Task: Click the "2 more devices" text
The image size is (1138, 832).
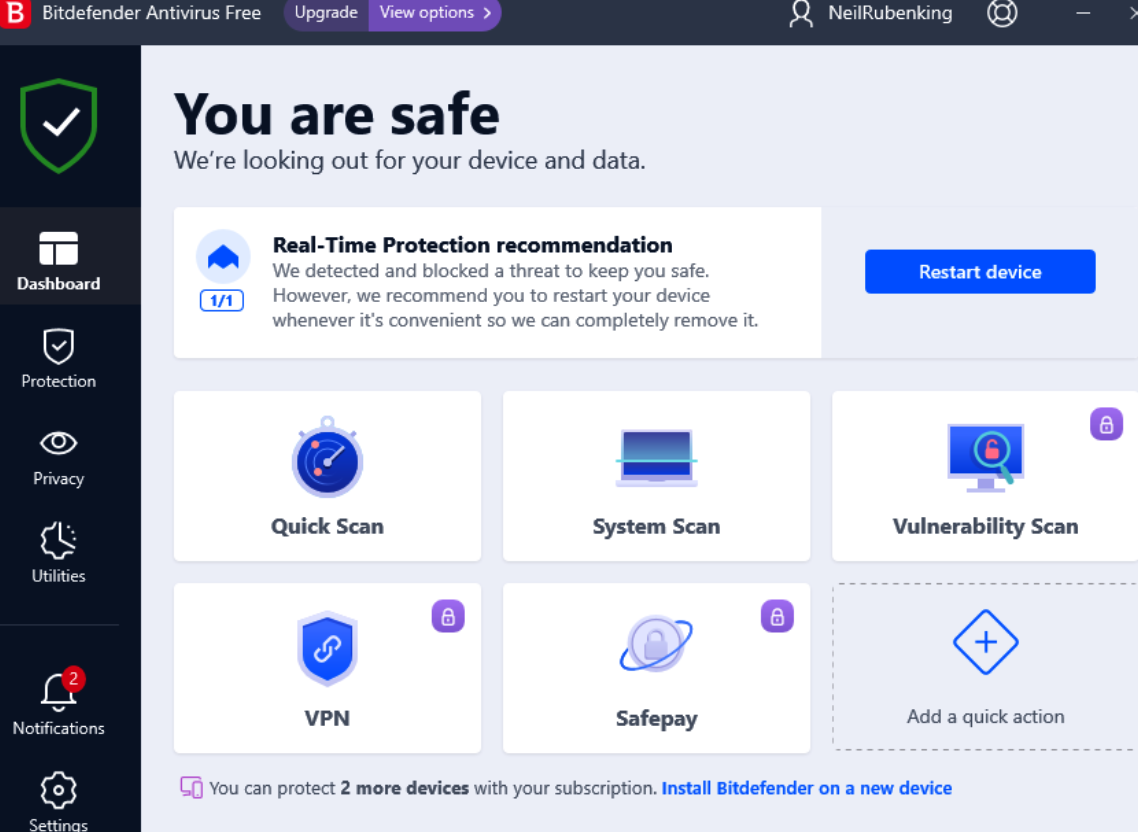Action: pyautogui.click(x=404, y=788)
